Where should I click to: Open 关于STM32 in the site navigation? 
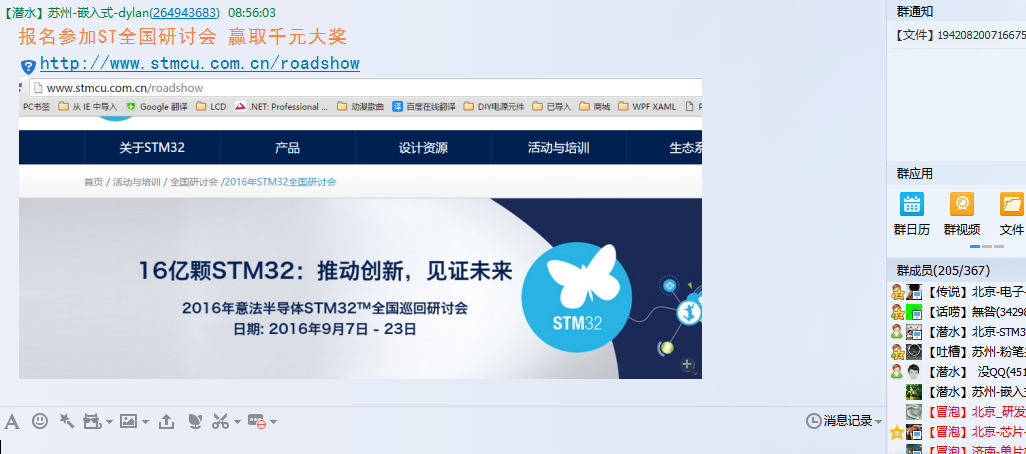152,148
